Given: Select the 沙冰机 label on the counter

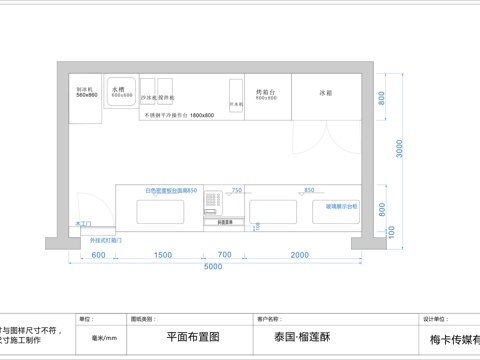Looking at the screenshot, I should 148,98.
